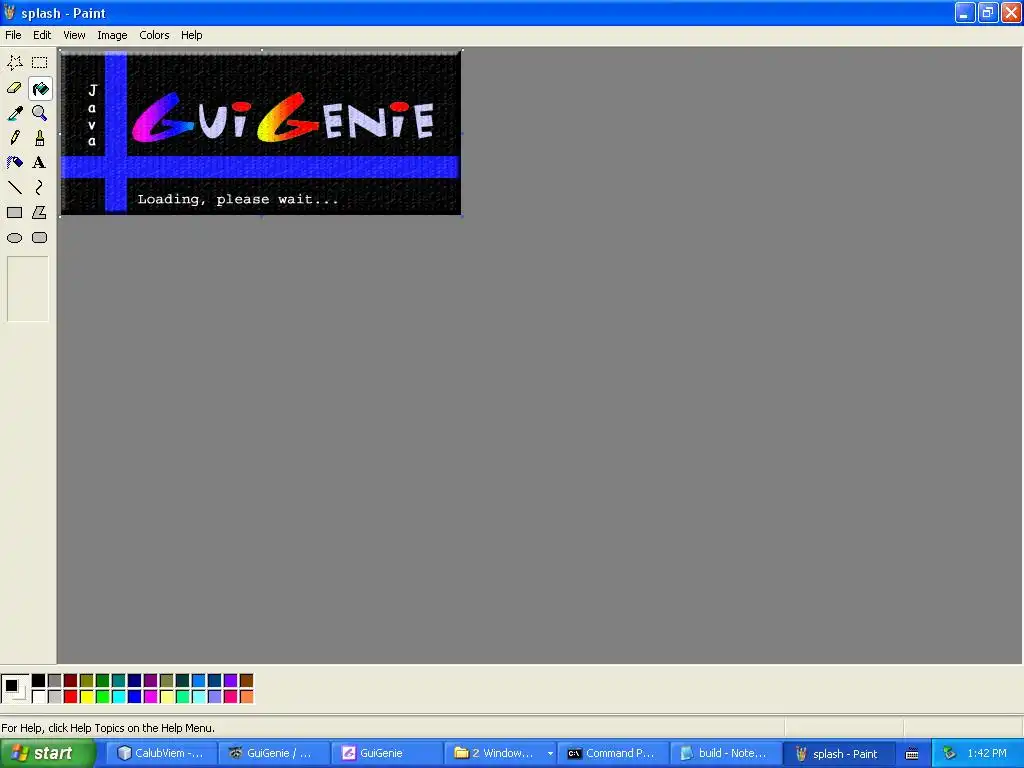Select the bright green swatch
Screen dimensions: 1024x768
[x=103, y=697]
